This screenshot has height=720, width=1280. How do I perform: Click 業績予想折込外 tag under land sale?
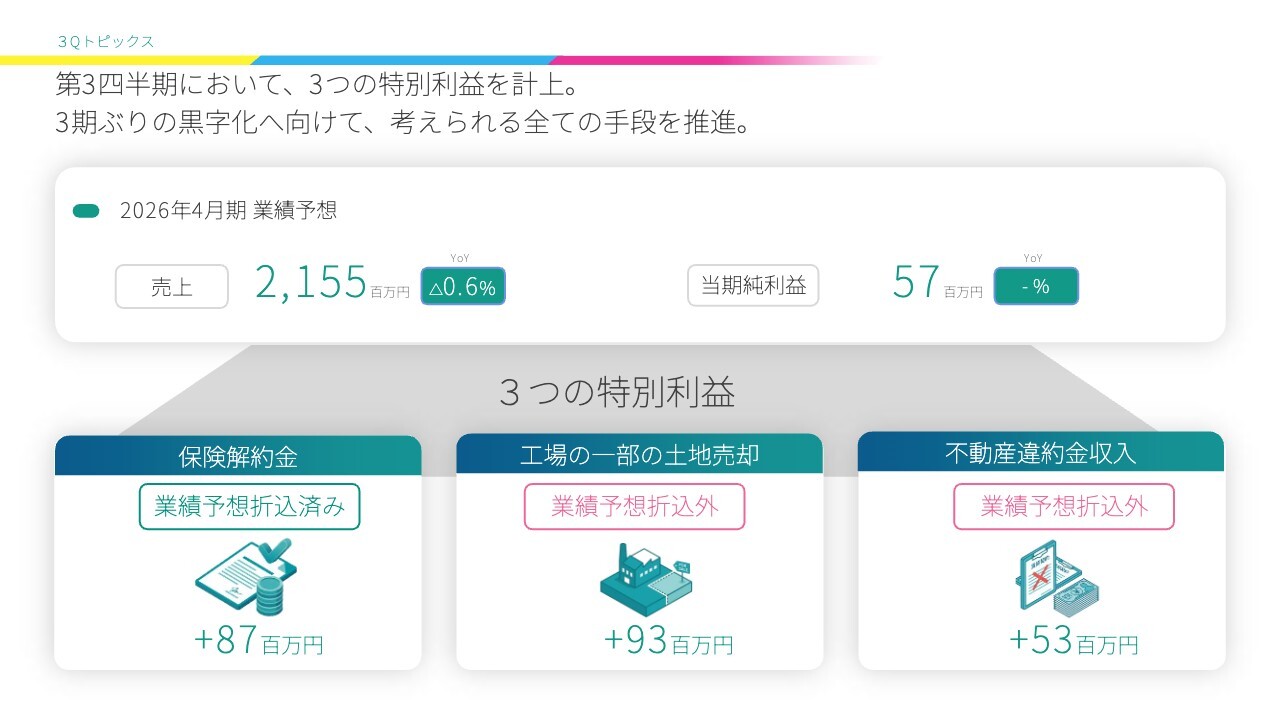click(635, 507)
